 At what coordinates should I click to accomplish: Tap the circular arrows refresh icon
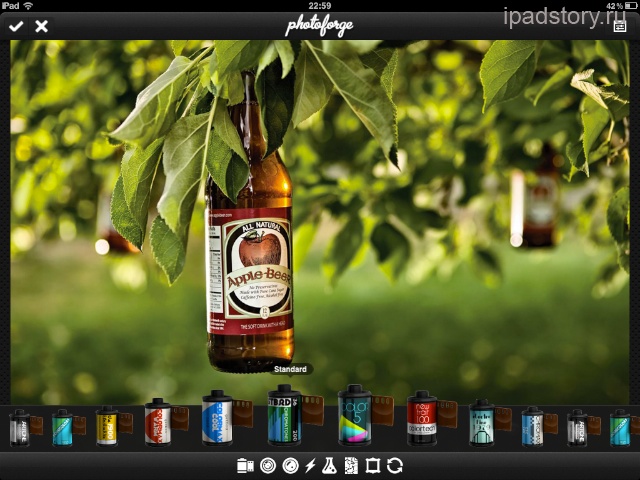click(395, 466)
